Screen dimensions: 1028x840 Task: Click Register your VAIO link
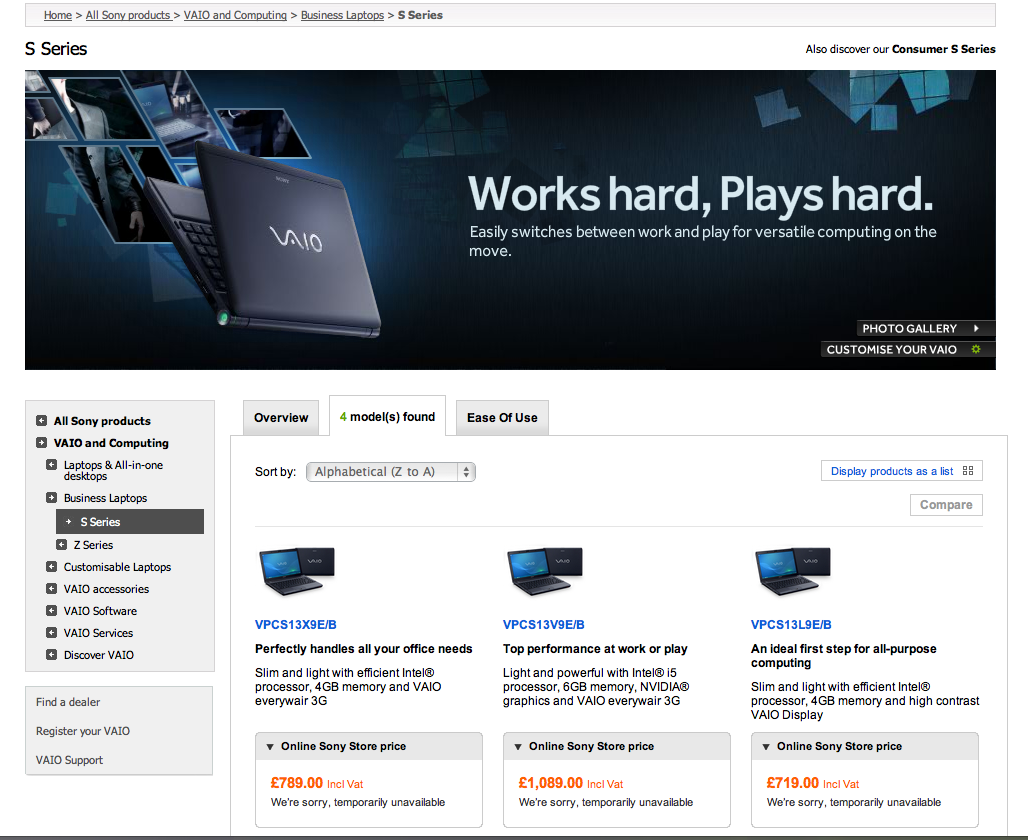pos(83,730)
